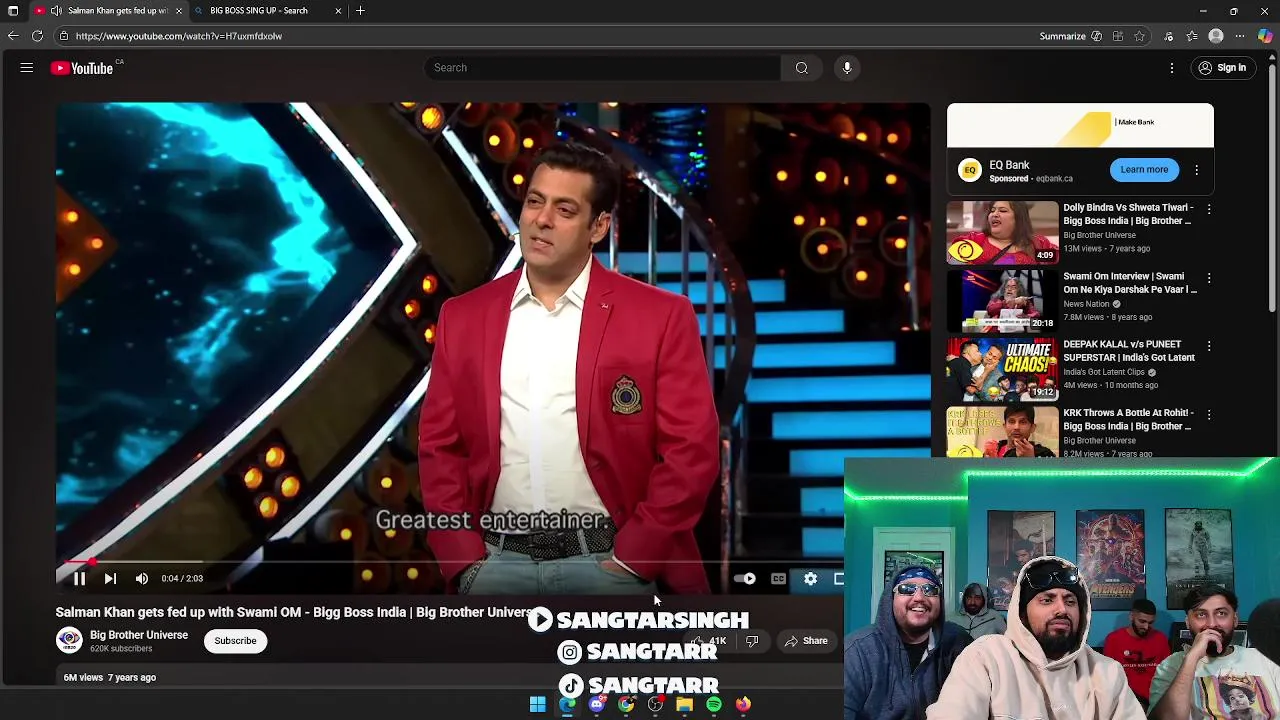Open Firefox from taskbar
Viewport: 1280px width, 720px height.
tap(743, 705)
